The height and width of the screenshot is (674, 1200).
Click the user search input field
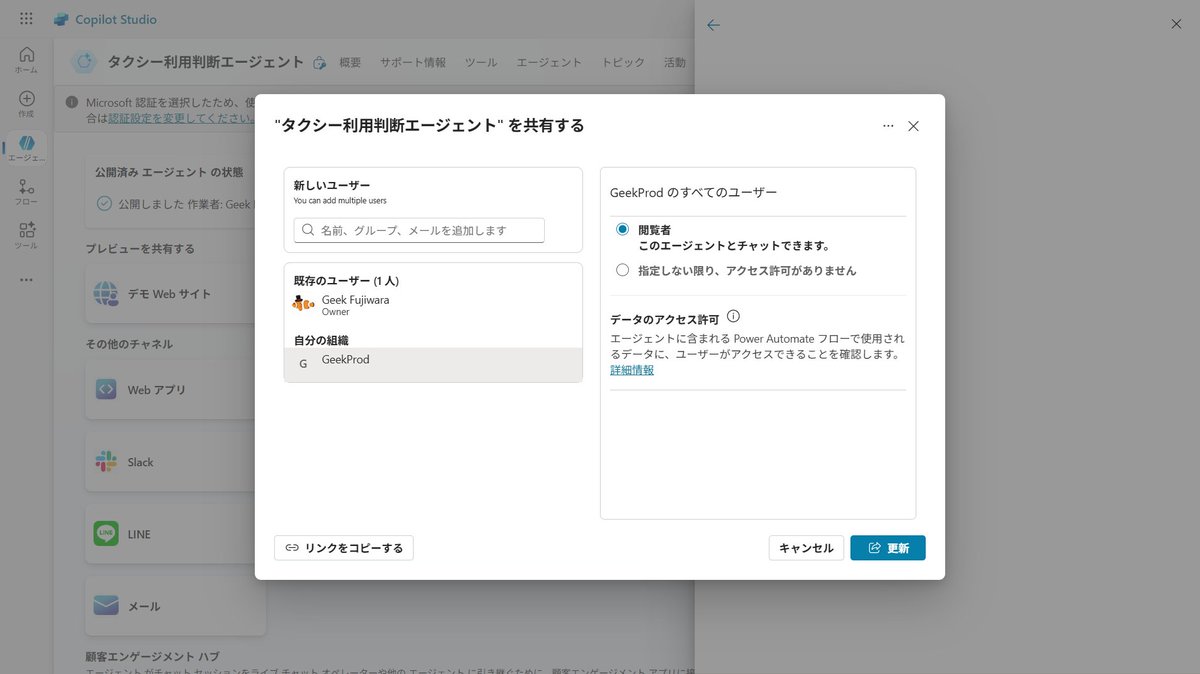coord(418,229)
